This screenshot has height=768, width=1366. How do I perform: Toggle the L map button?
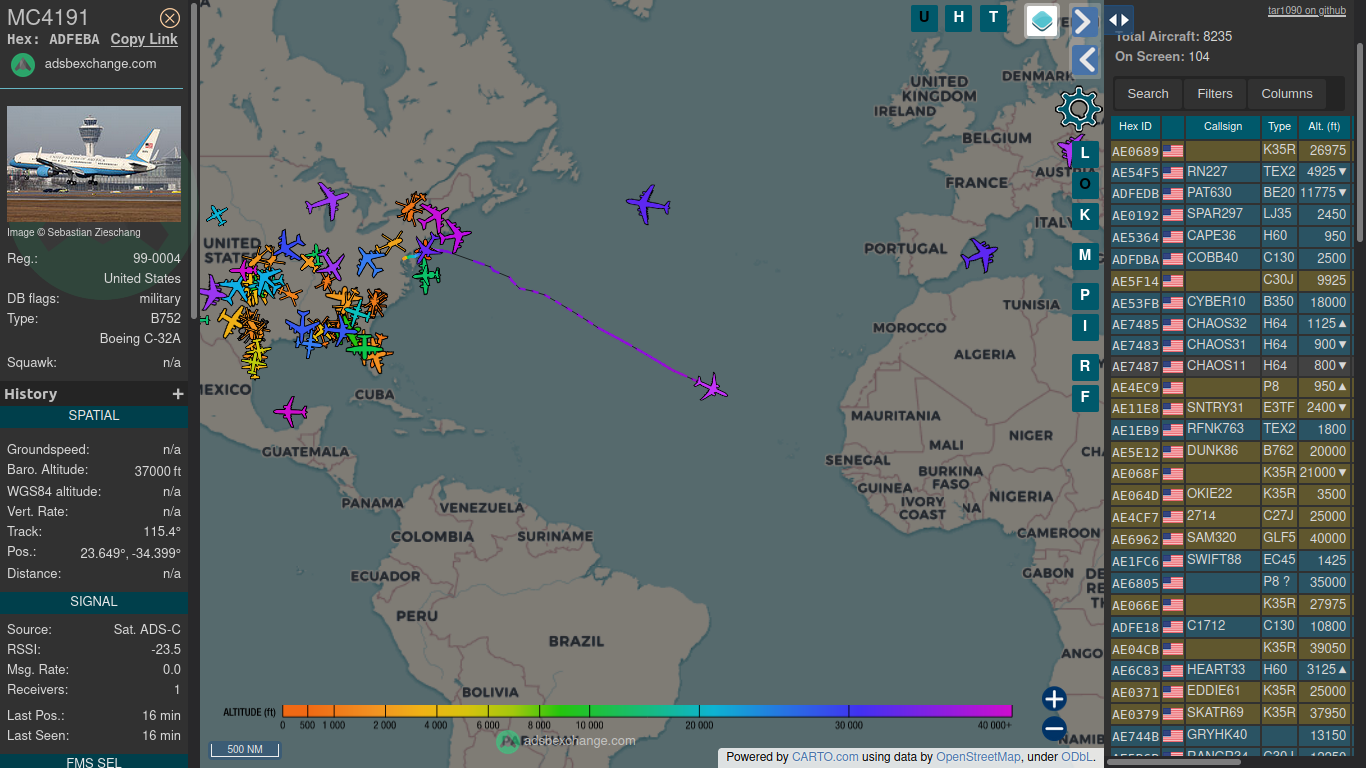[1085, 154]
